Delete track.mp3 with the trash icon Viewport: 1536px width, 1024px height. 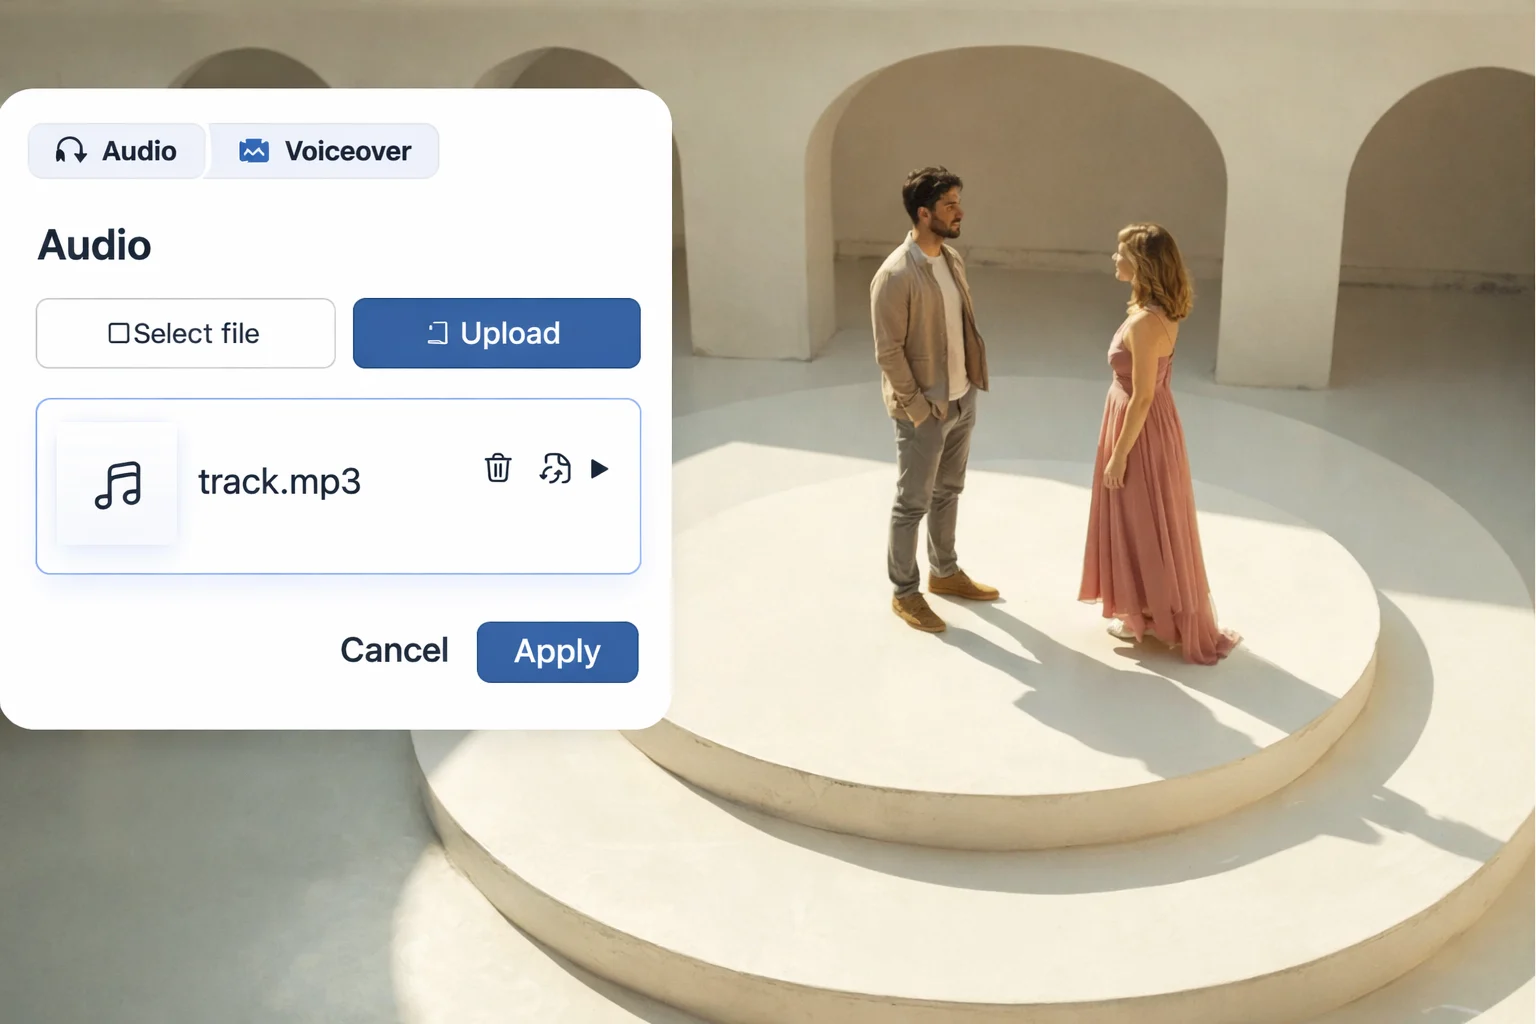(x=498, y=467)
